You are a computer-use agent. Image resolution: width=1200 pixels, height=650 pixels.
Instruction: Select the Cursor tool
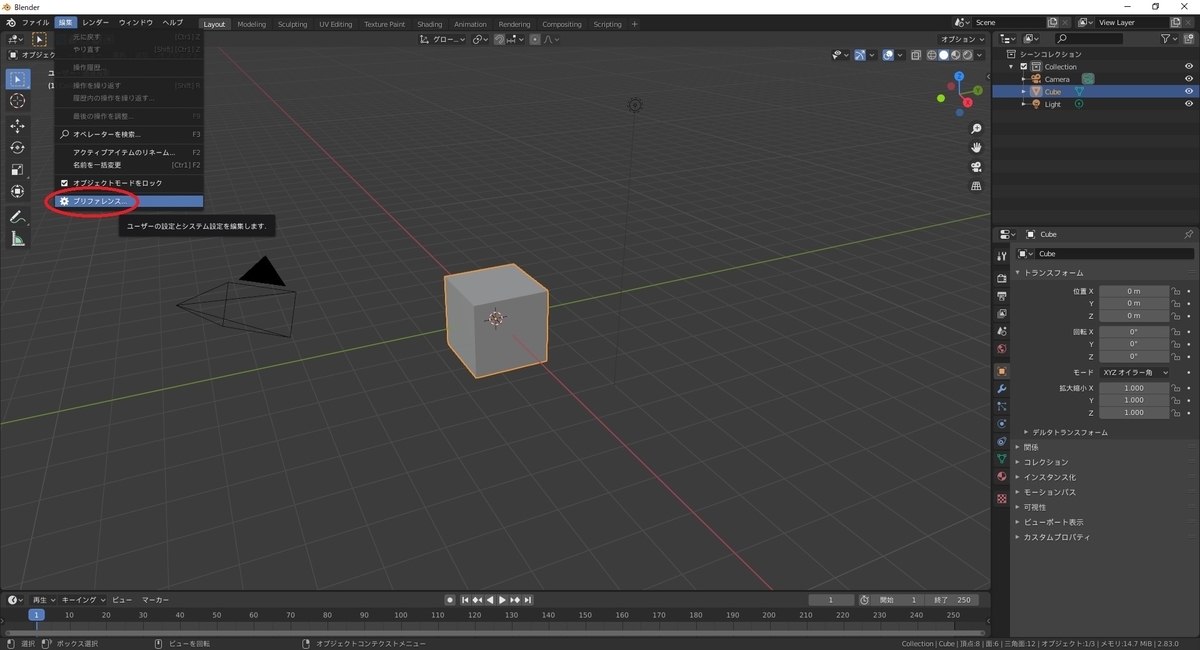click(x=18, y=101)
